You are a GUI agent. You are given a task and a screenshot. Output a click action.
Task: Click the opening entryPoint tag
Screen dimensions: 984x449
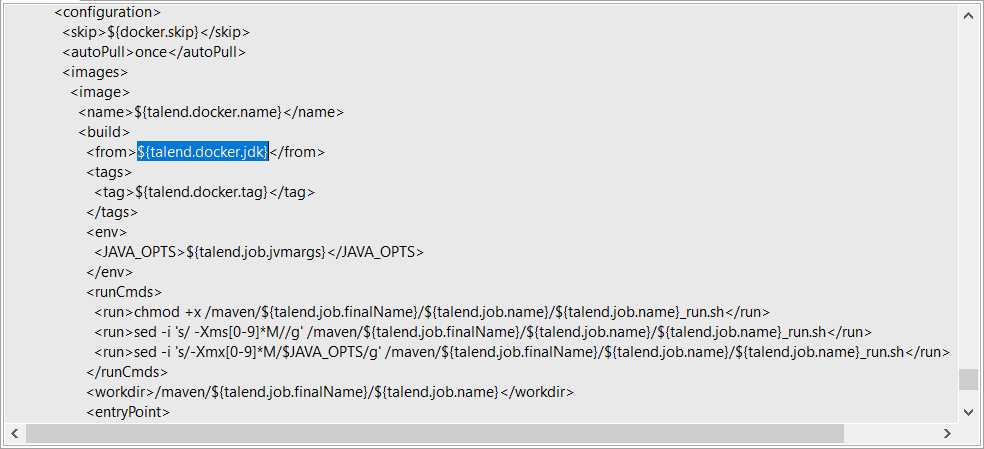coord(128,412)
